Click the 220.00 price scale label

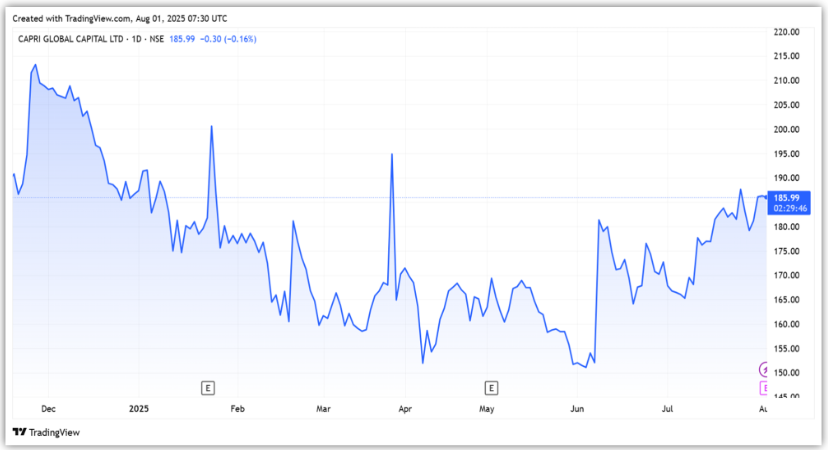click(x=786, y=32)
